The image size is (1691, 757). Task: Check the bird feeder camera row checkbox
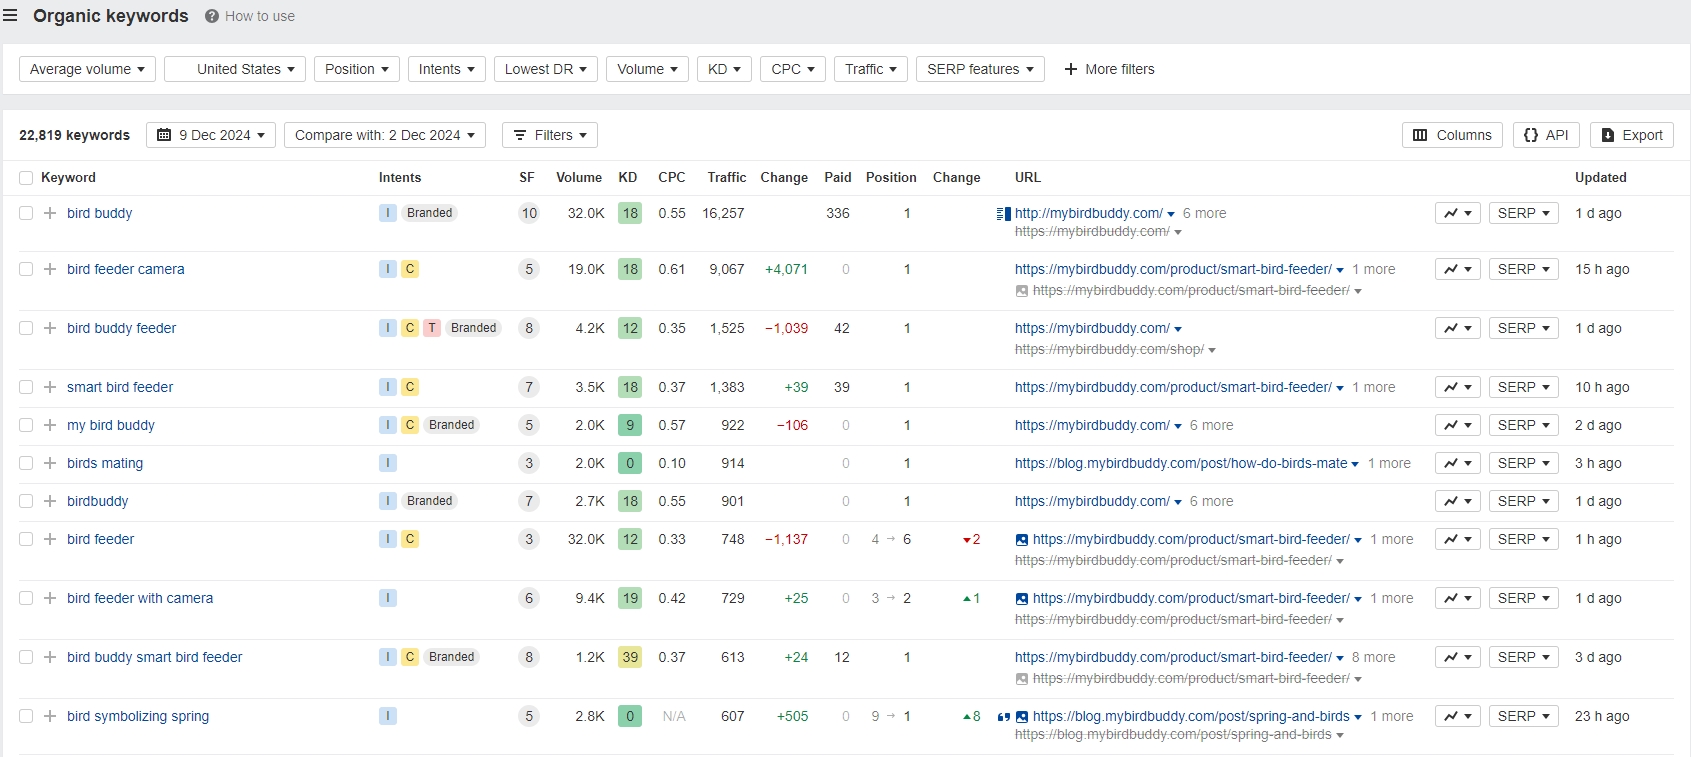point(26,269)
